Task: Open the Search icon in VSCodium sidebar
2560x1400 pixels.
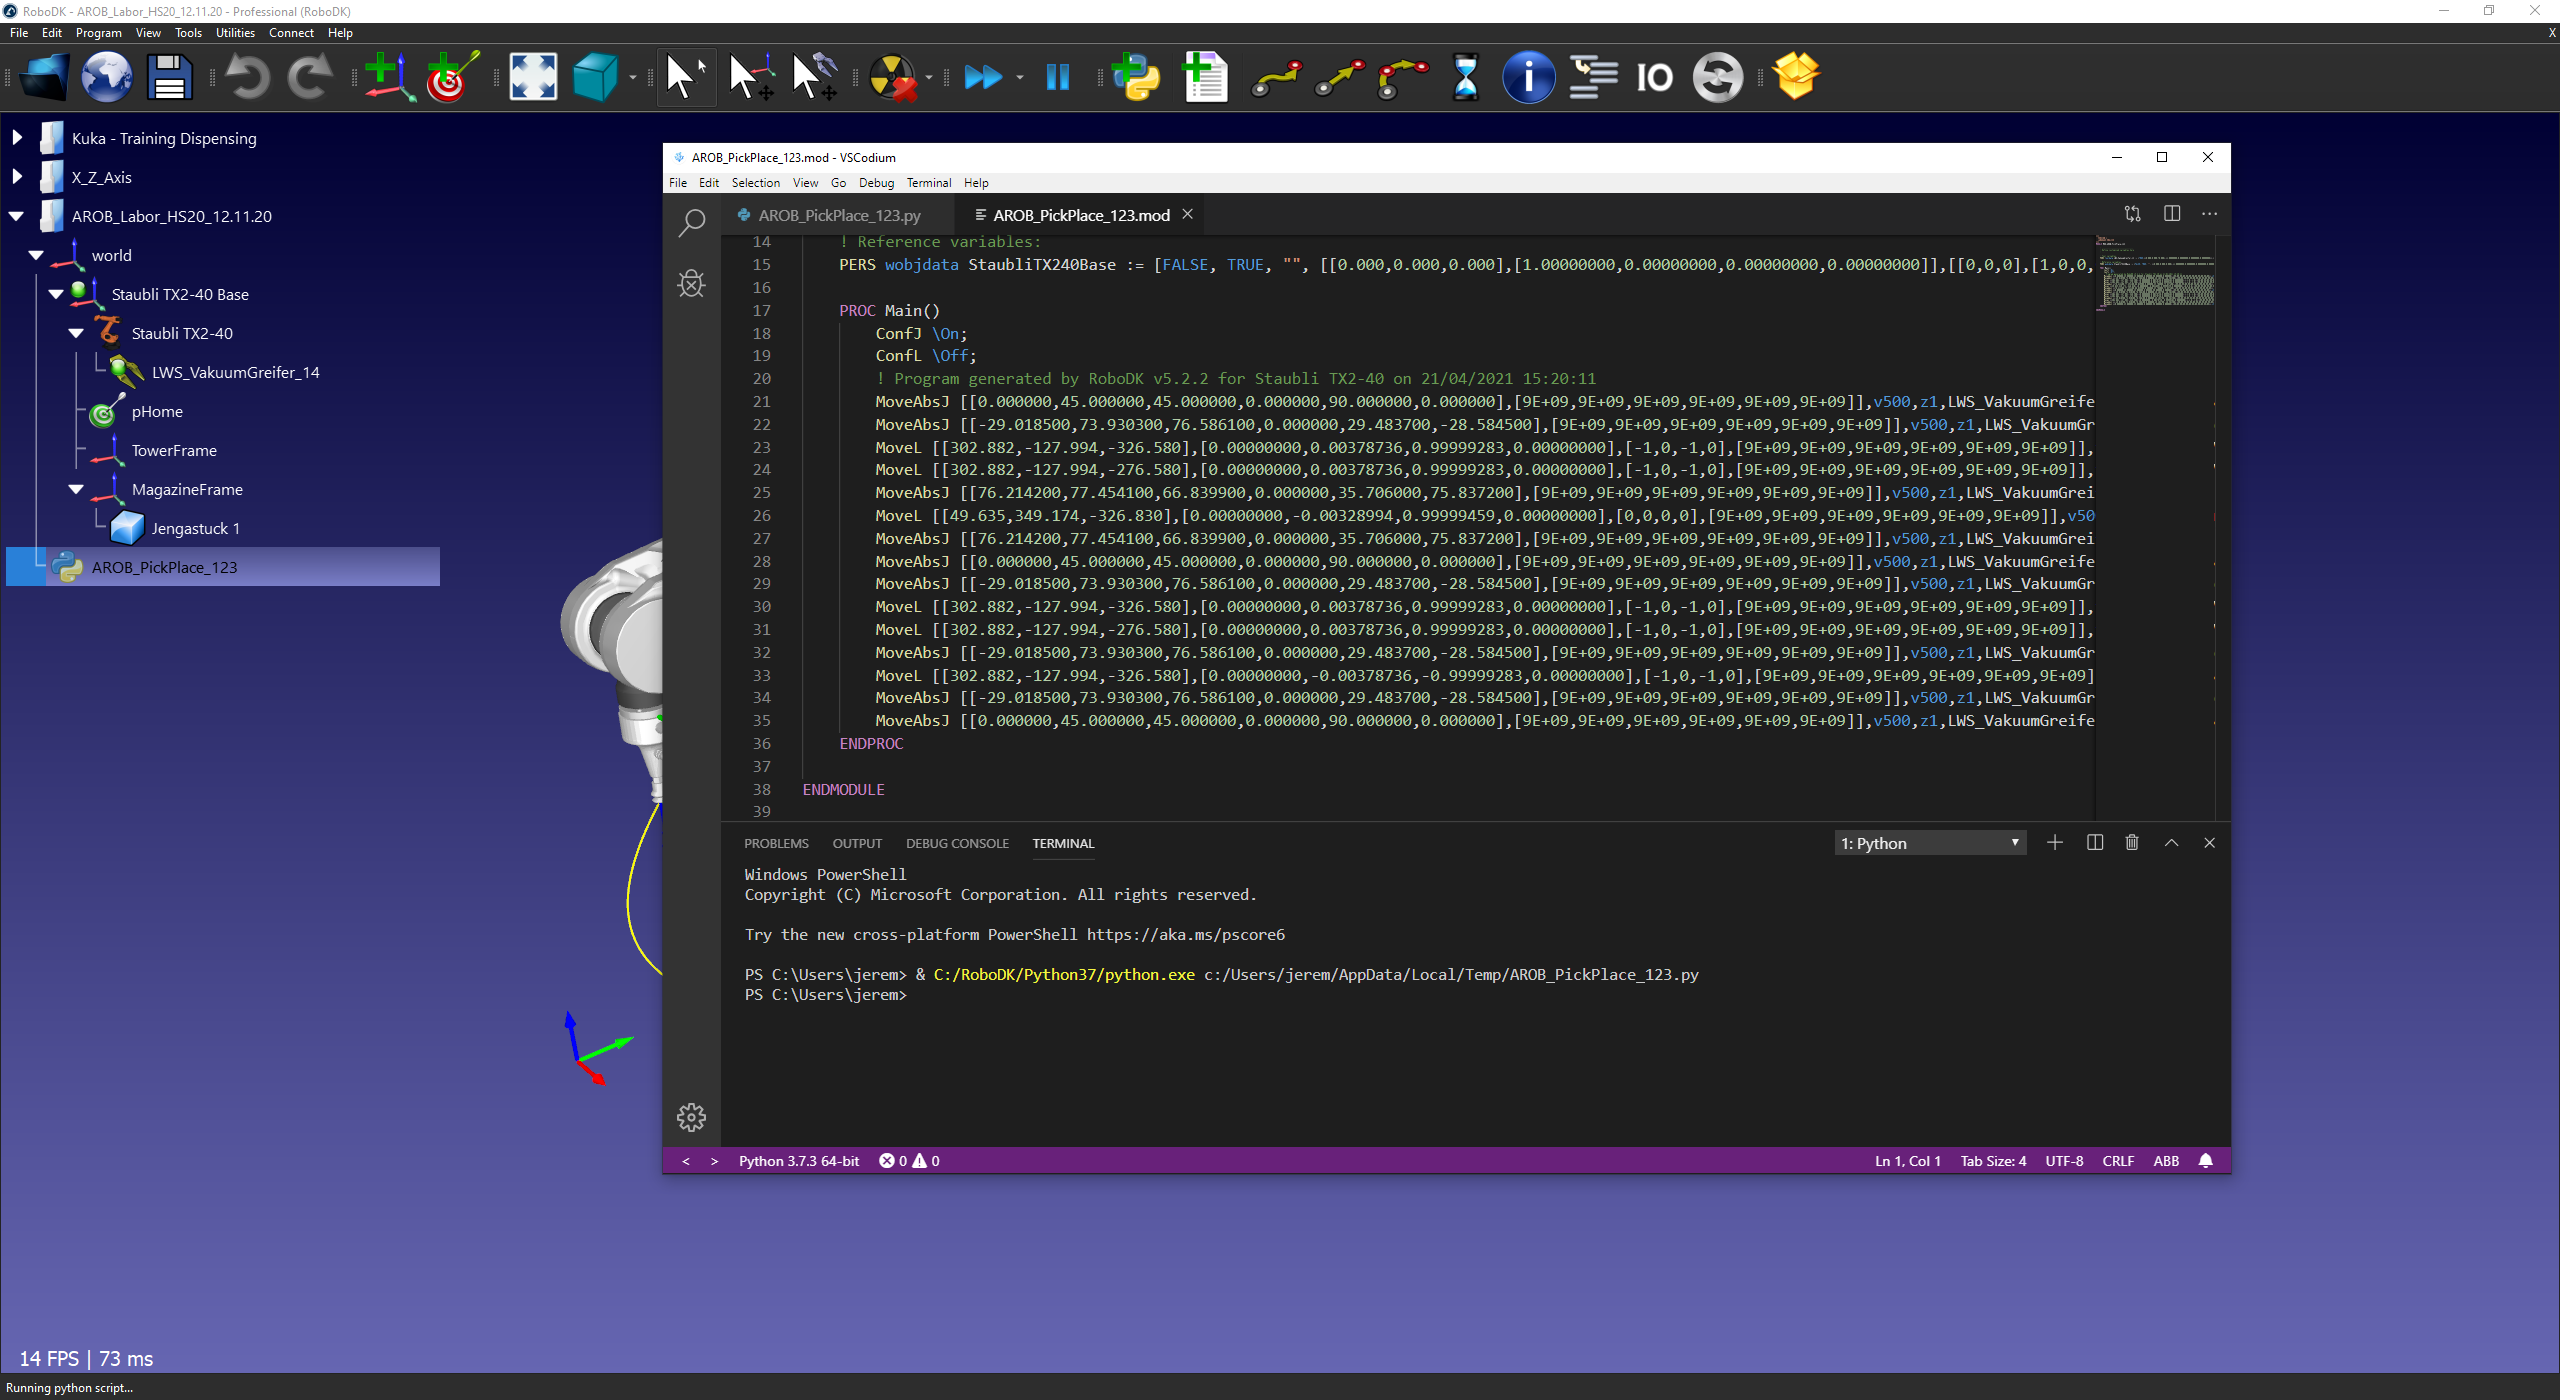Action: (691, 222)
